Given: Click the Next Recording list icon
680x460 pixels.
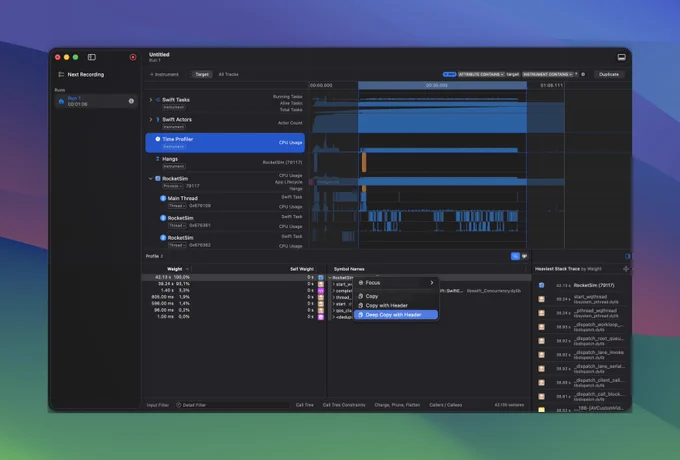Looking at the screenshot, I should coord(61,75).
